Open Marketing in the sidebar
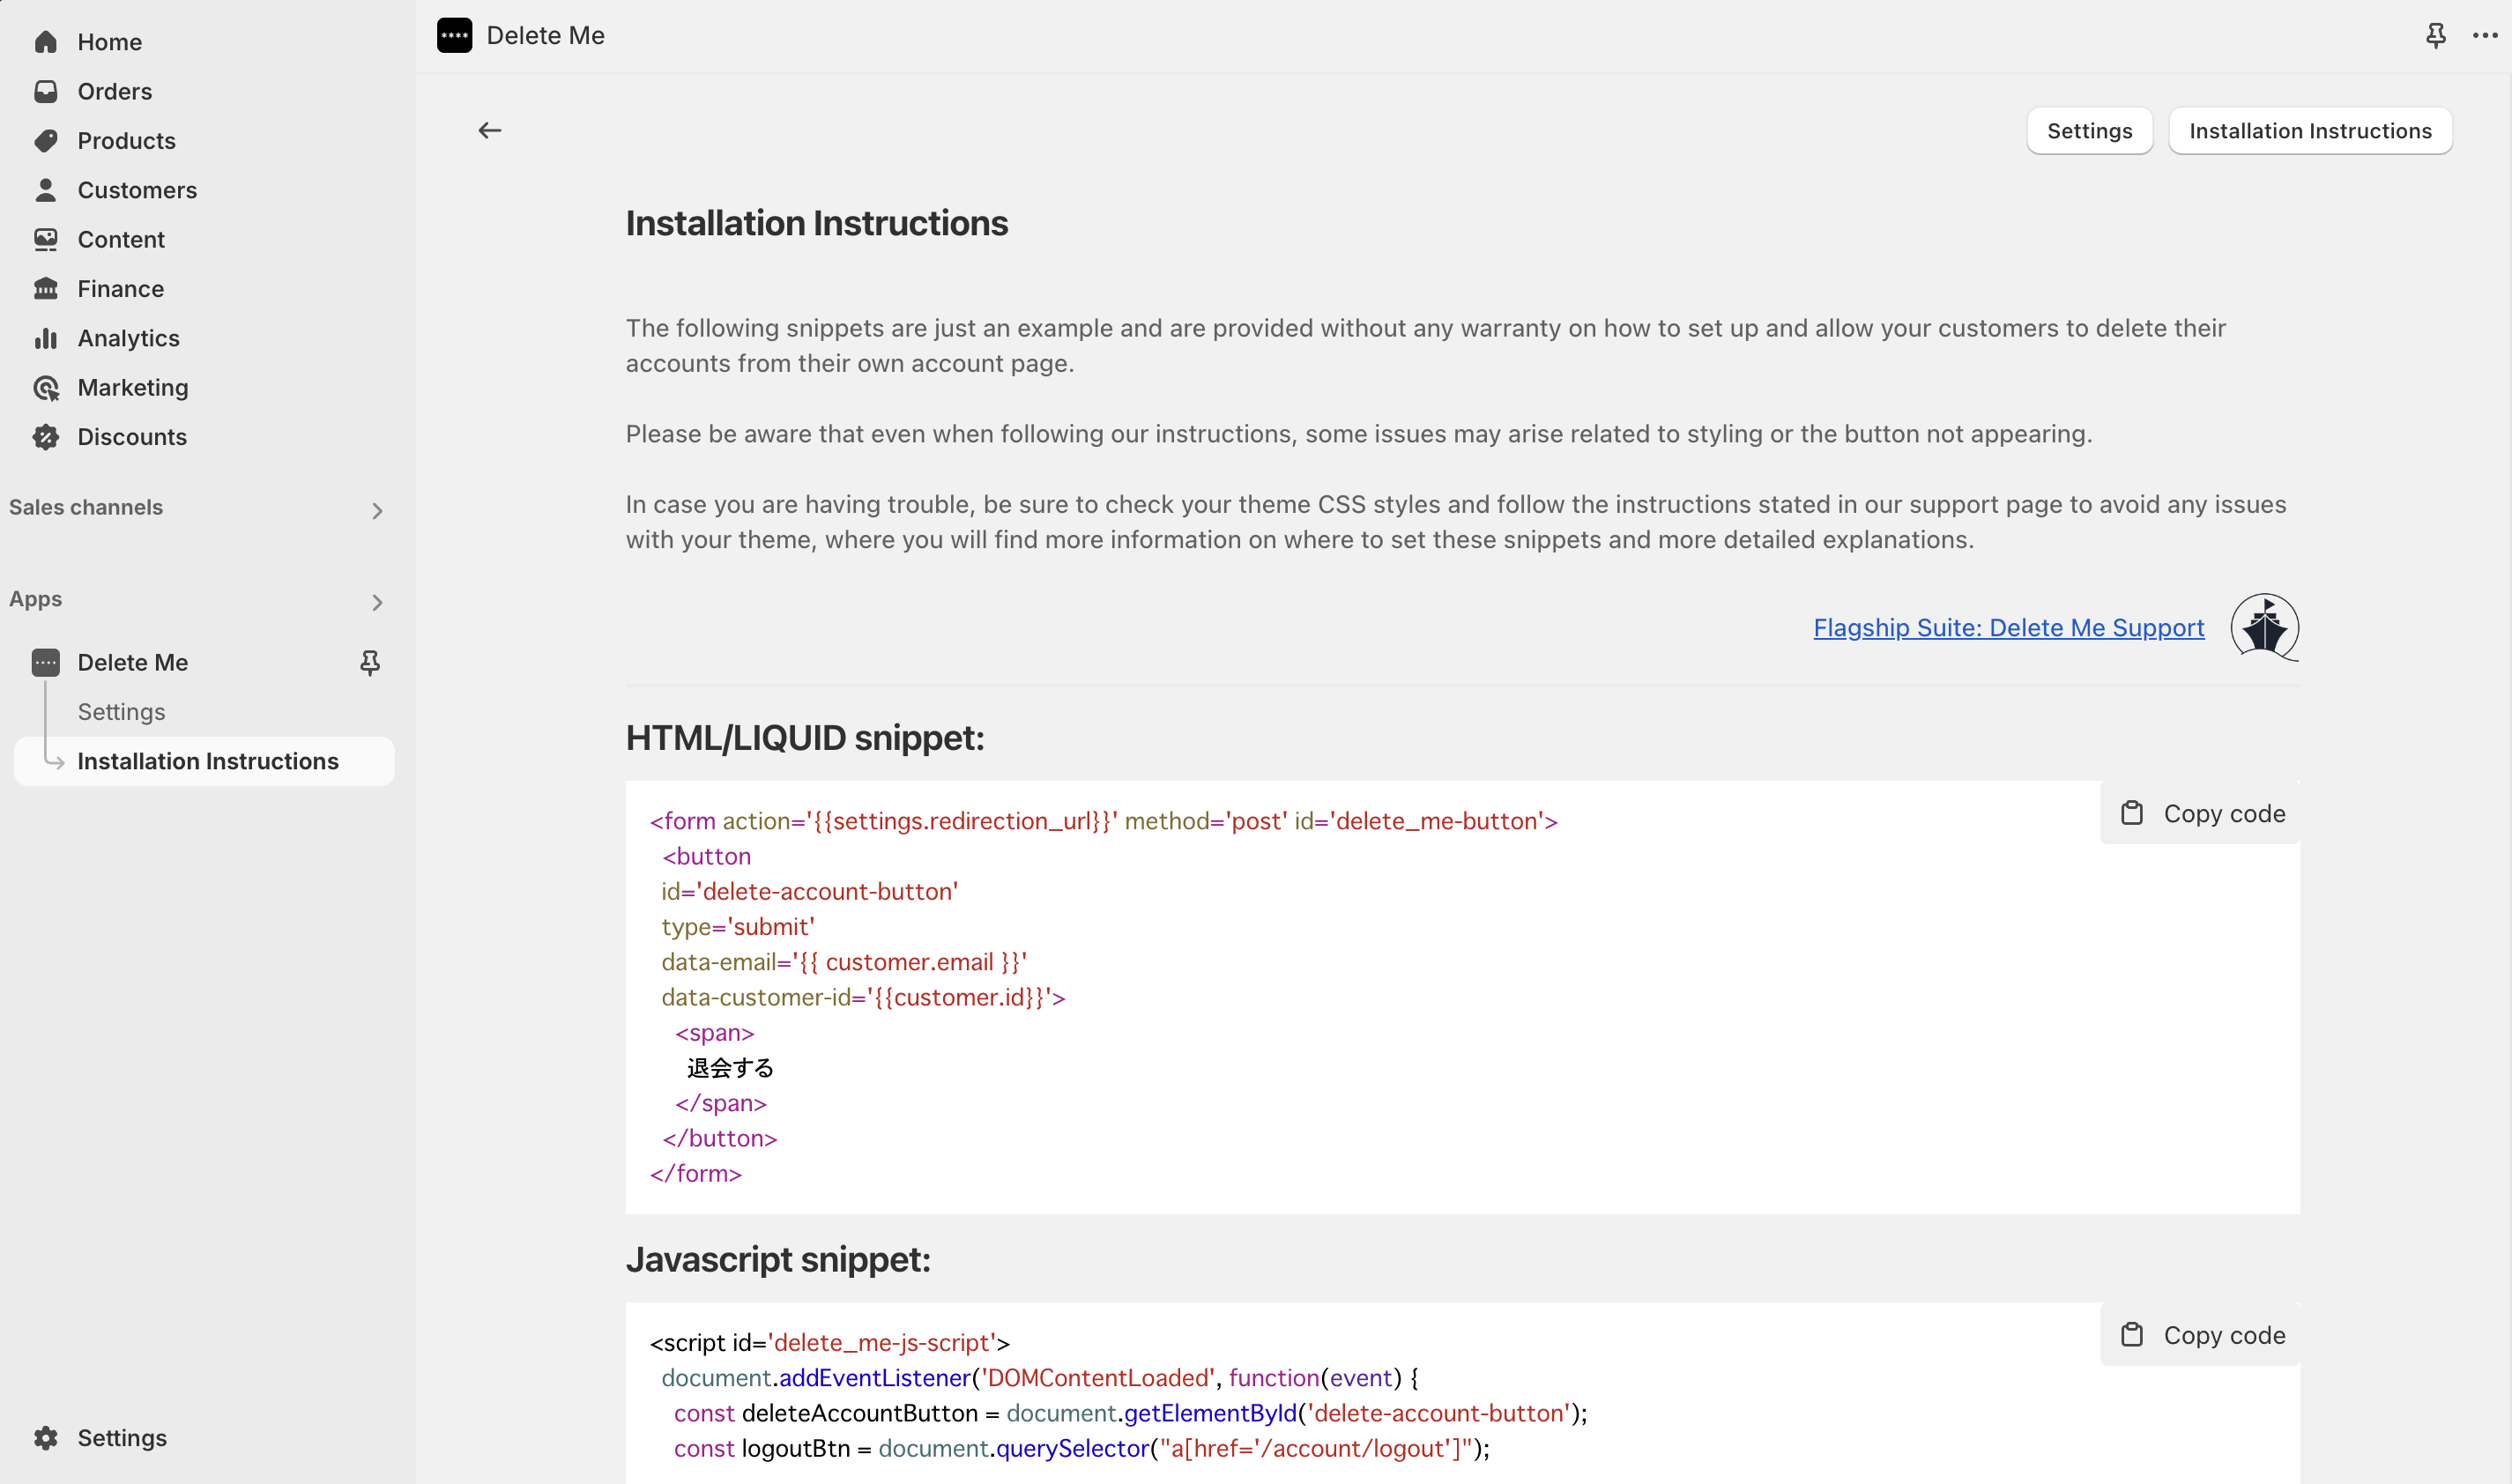Viewport: 2512px width, 1484px height. [x=133, y=387]
